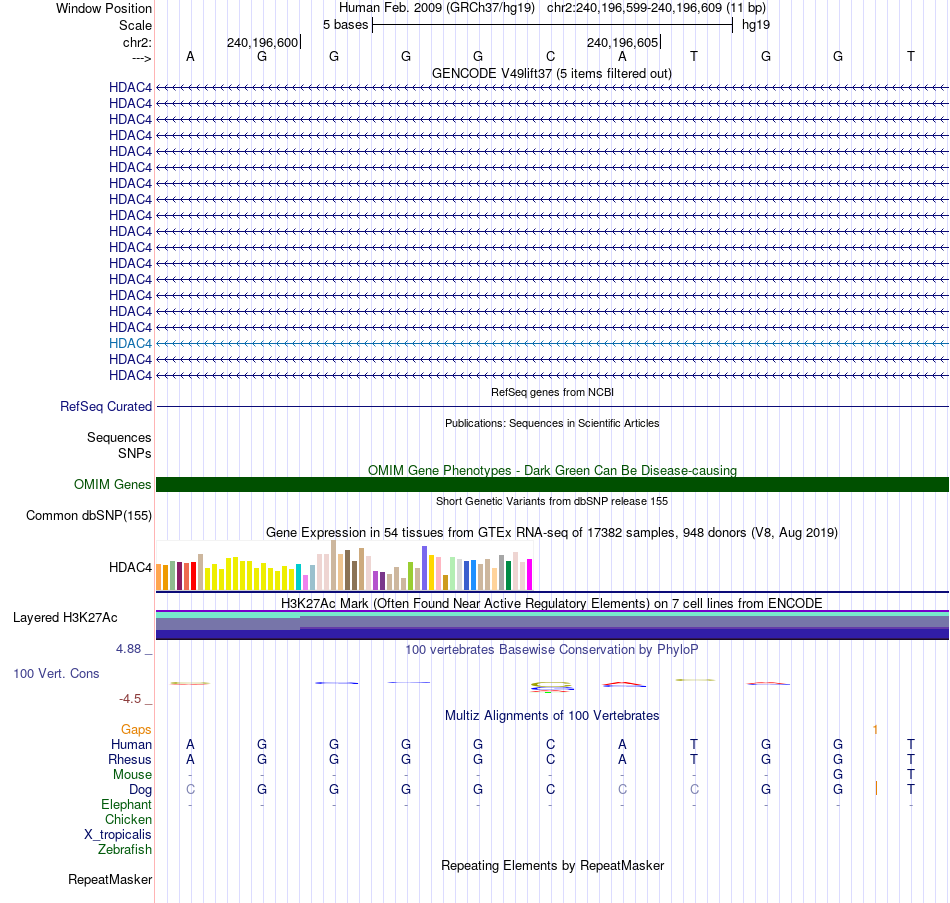Select the X_tropicalis alignment row label
This screenshot has width=950, height=903.
pos(118,835)
